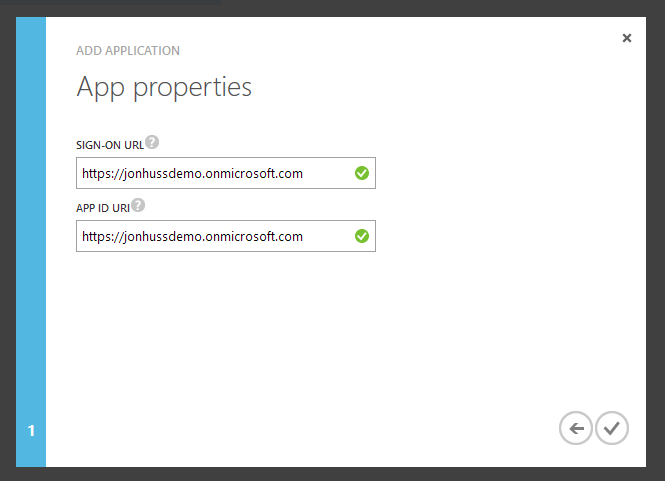The height and width of the screenshot is (481, 665).
Task: Click the App properties heading
Action: tap(164, 88)
